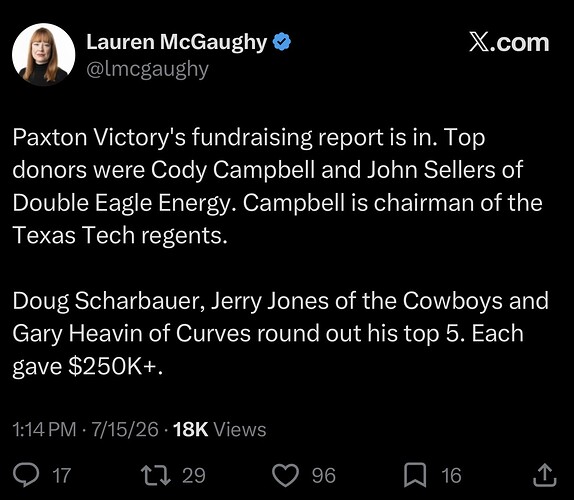View the 18K Views analytics
Screen dimensions: 574x500
[220, 429]
